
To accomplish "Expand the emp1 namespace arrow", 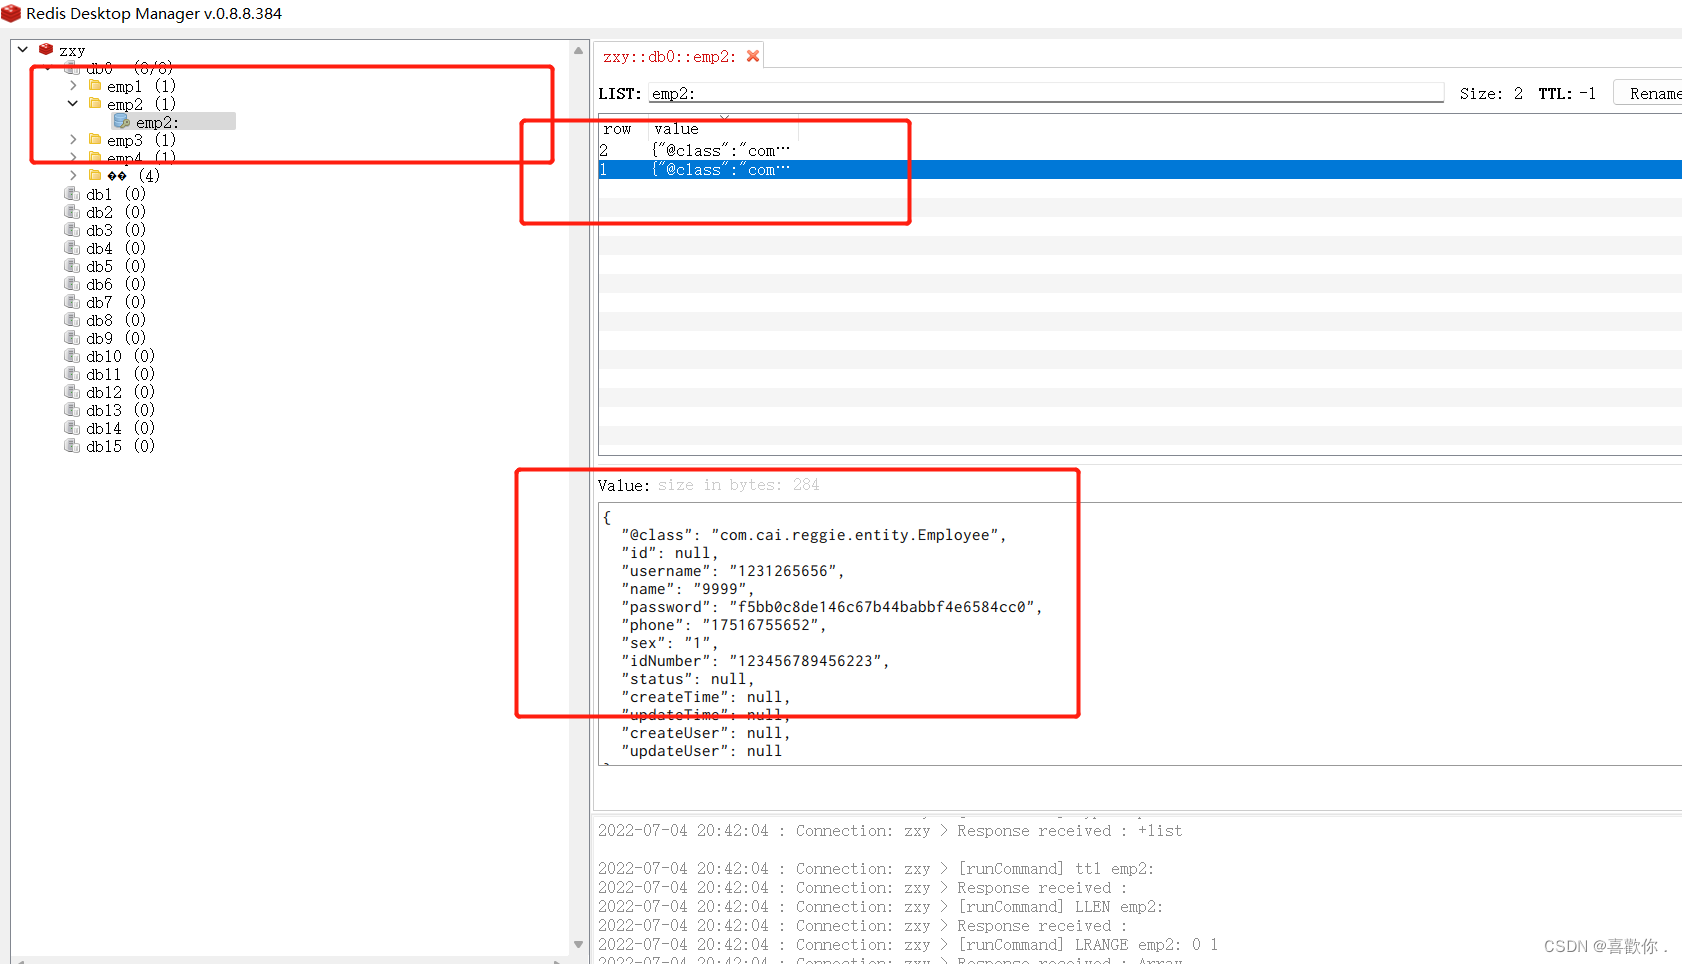I will (x=72, y=86).
